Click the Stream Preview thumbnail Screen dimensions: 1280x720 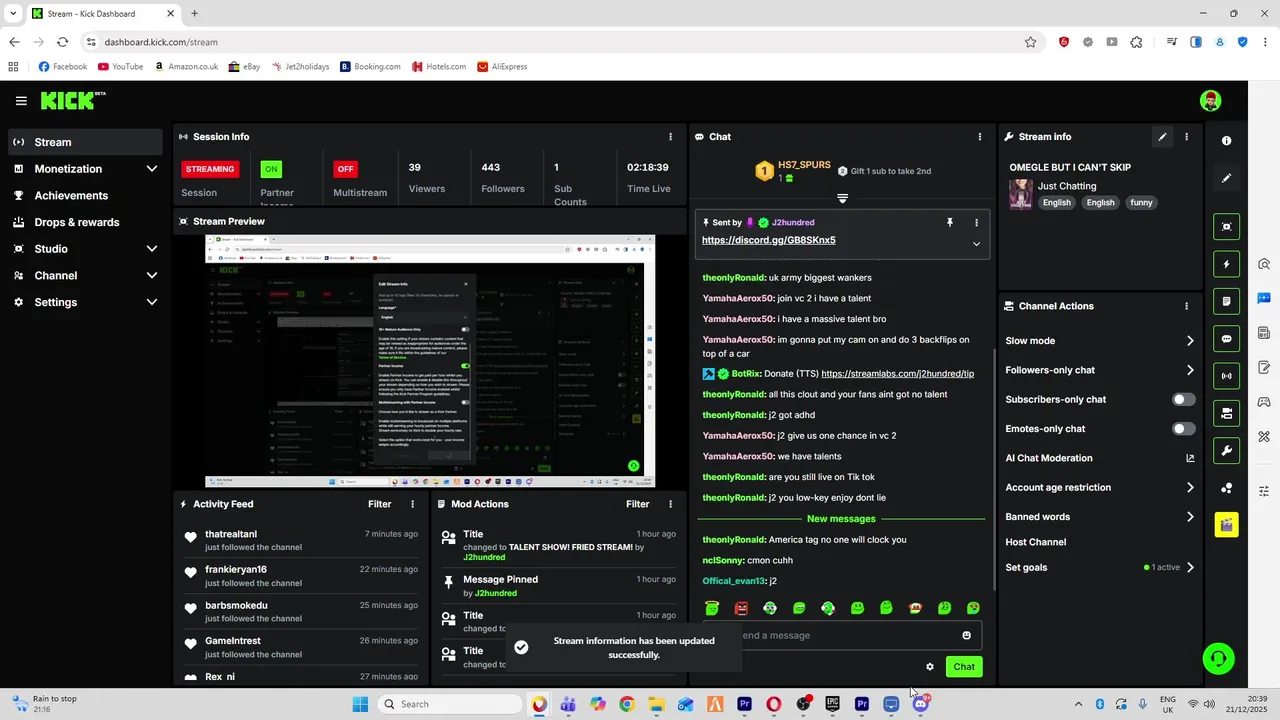(430, 361)
